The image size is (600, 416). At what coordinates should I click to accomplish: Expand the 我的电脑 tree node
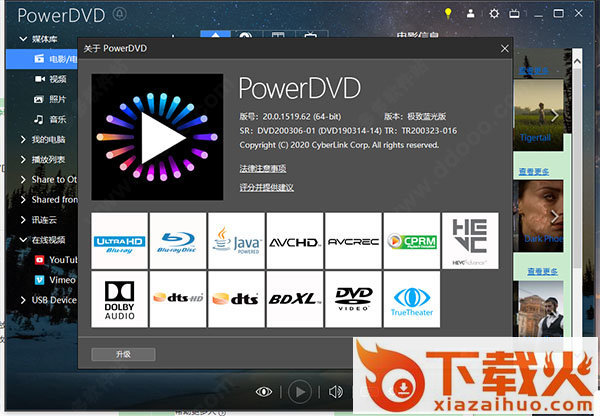click(23, 139)
